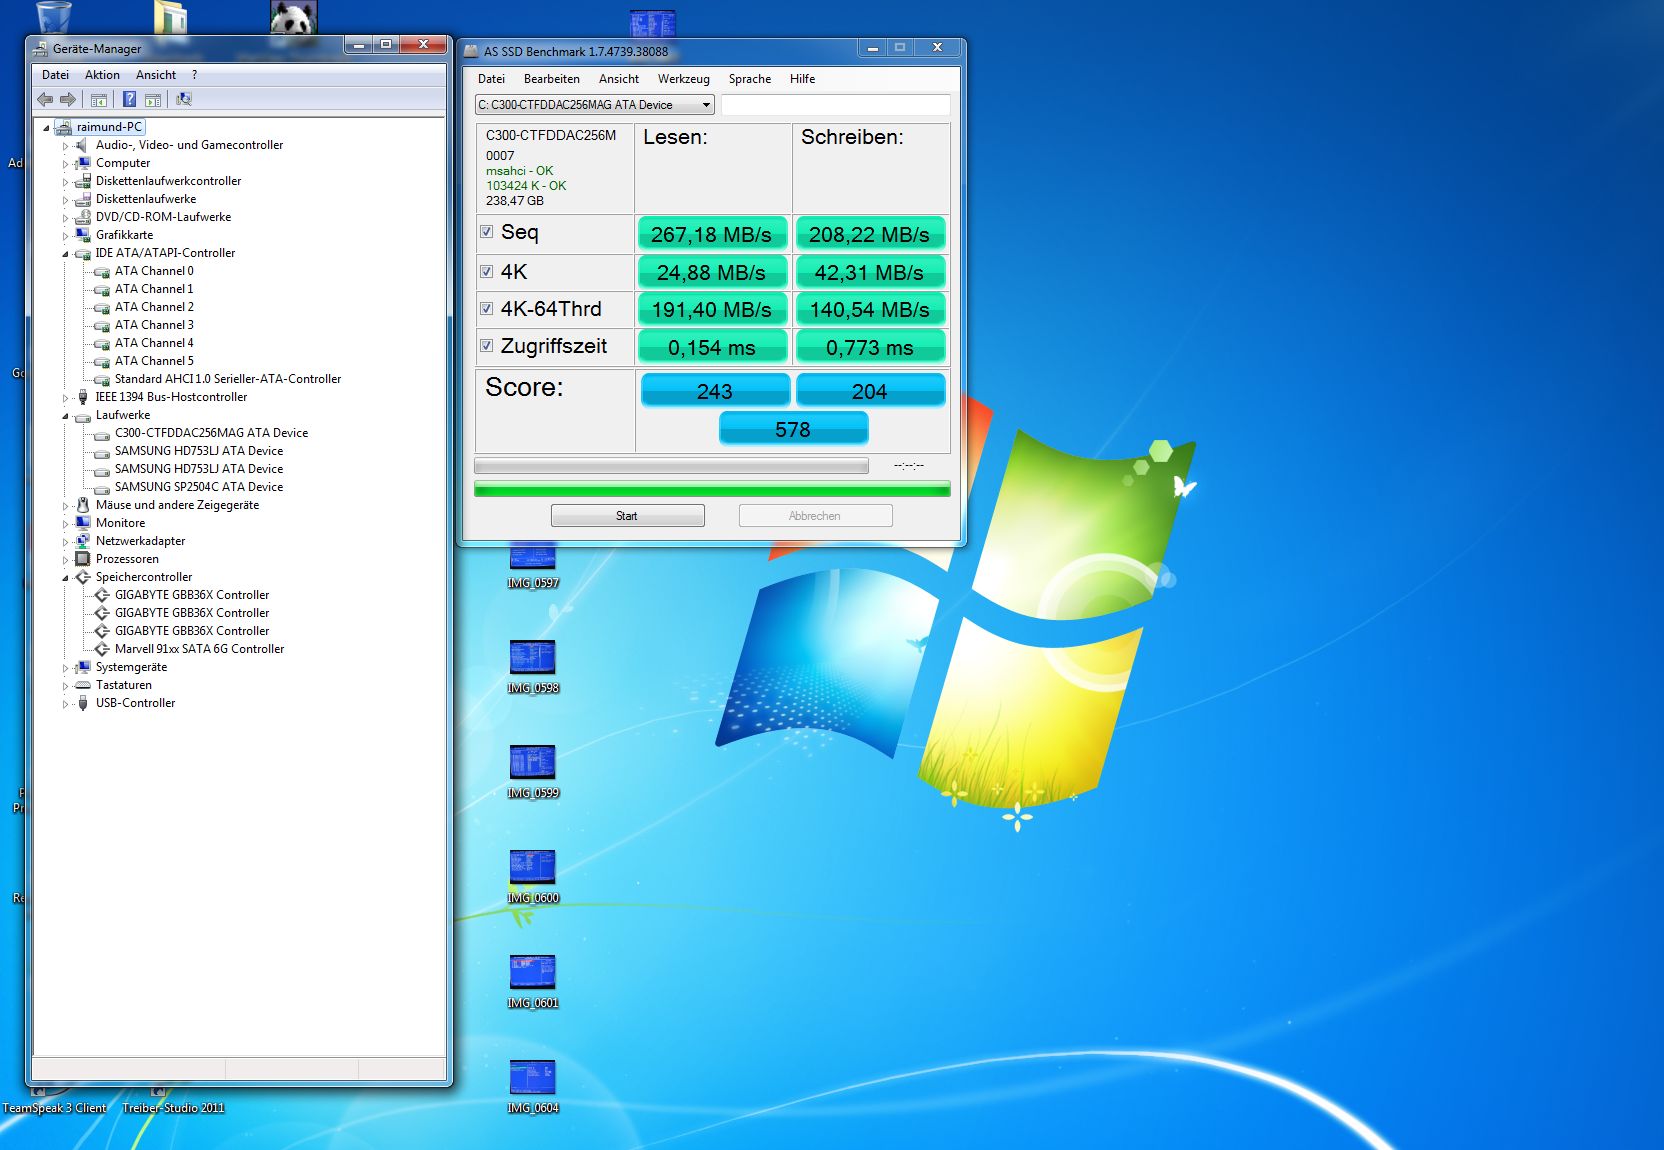Click the empty text field beside drive dropdown
The image size is (1664, 1150).
pyautogui.click(x=835, y=105)
